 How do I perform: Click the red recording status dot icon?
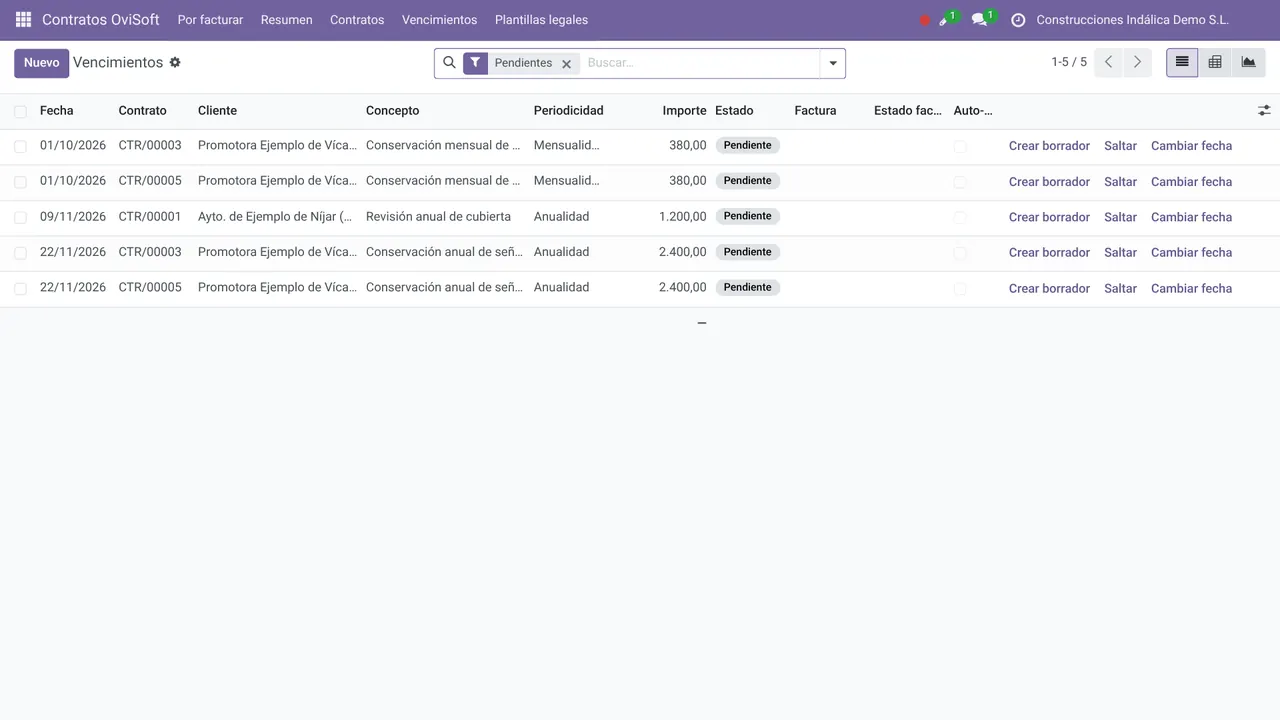pyautogui.click(x=925, y=20)
